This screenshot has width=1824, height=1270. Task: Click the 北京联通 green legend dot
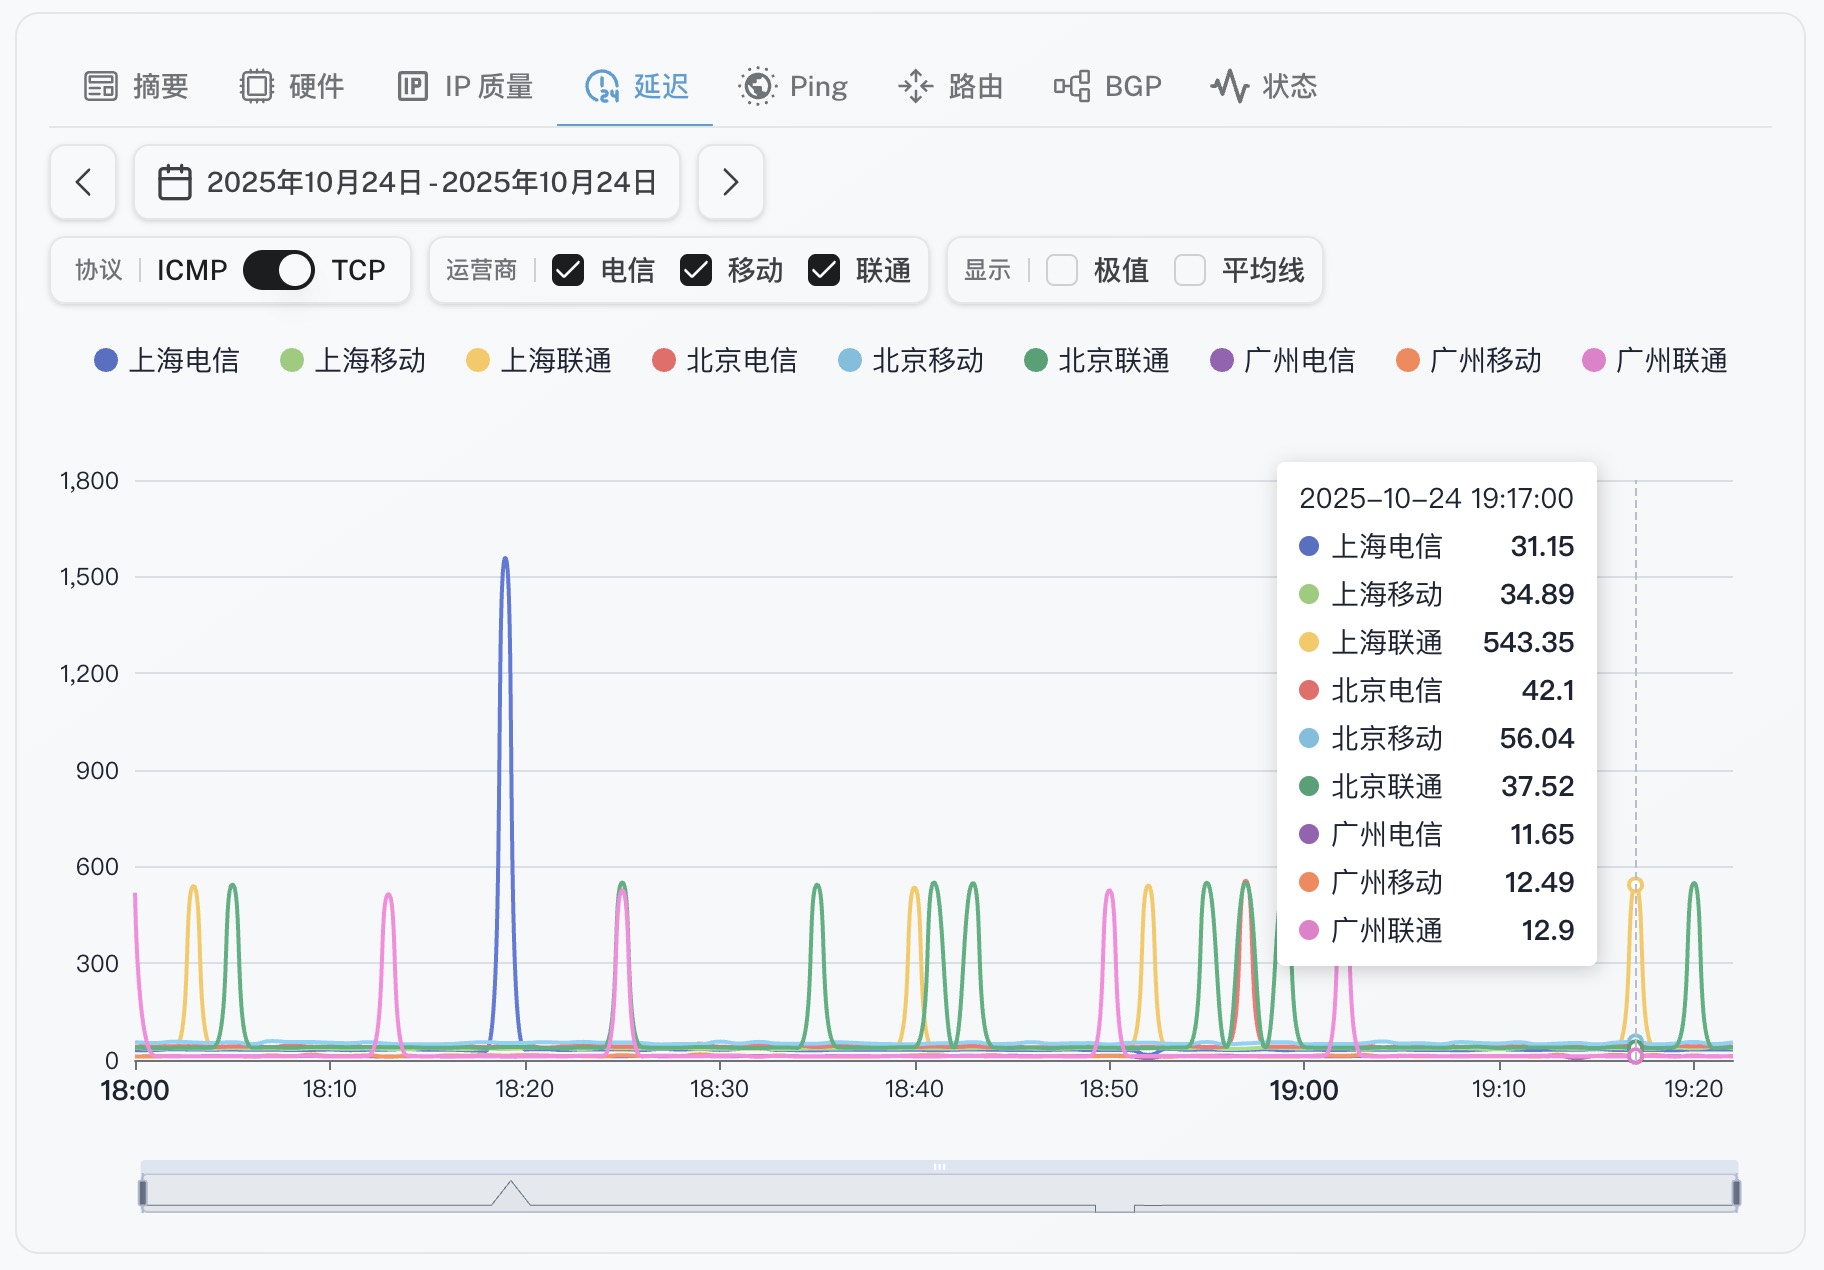1036,361
